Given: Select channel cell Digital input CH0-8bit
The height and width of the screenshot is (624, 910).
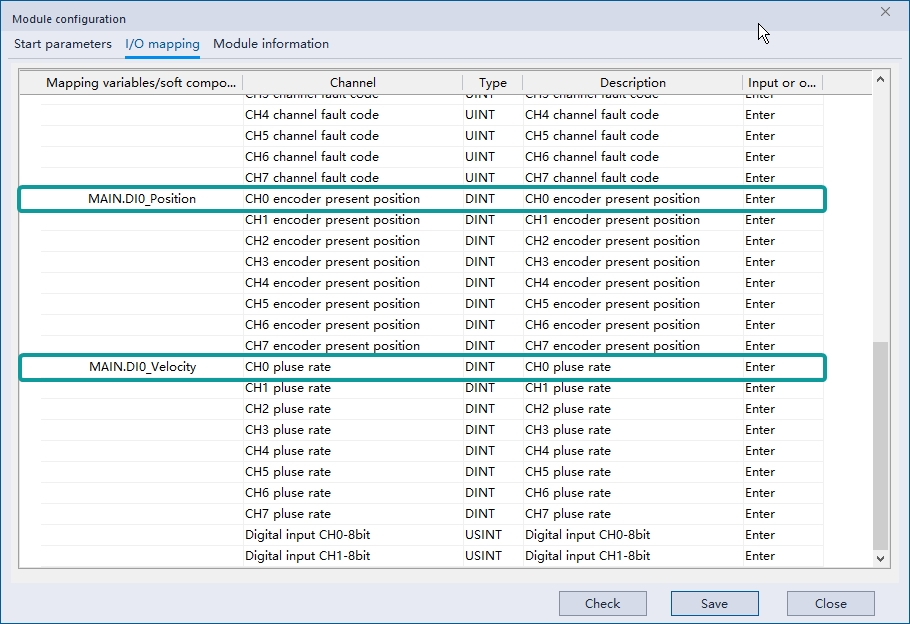Looking at the screenshot, I should click(353, 535).
